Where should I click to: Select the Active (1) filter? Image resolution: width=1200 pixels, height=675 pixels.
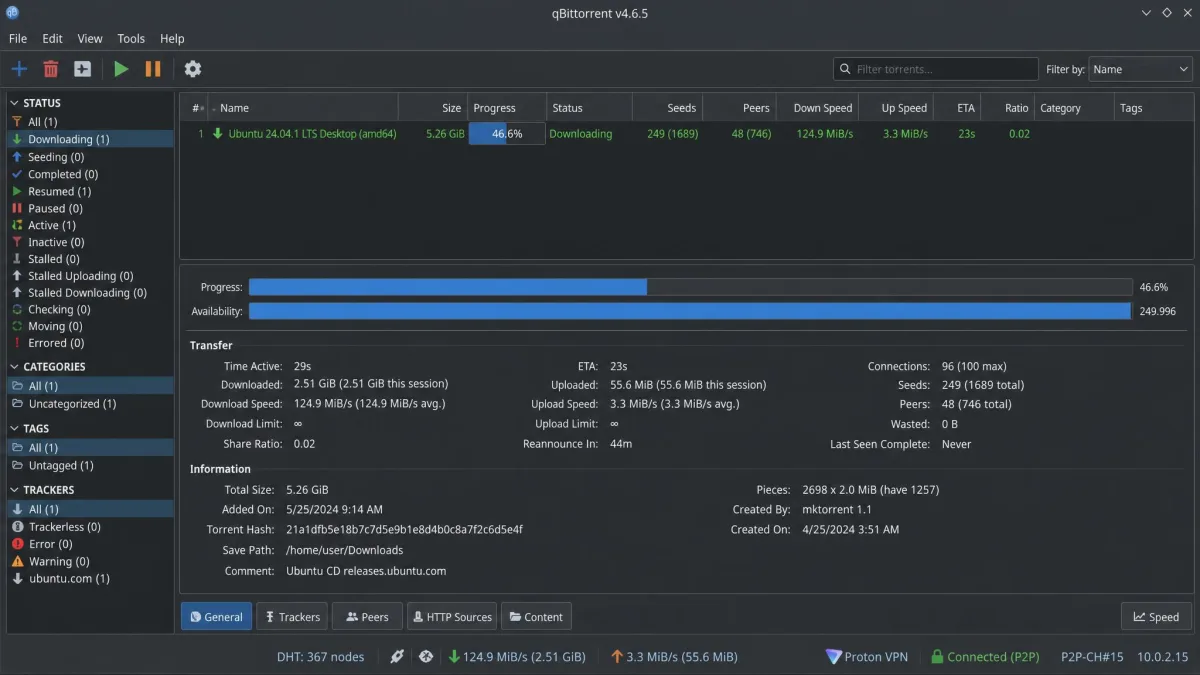(90, 225)
